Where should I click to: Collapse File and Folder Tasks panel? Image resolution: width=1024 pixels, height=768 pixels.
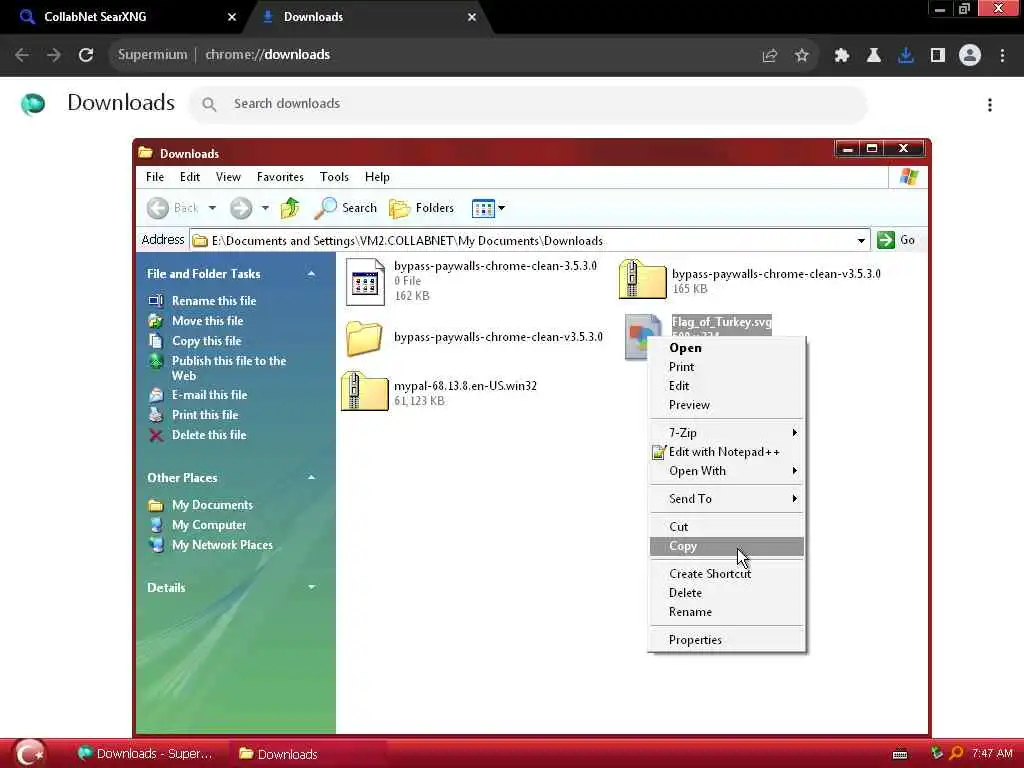coord(312,274)
